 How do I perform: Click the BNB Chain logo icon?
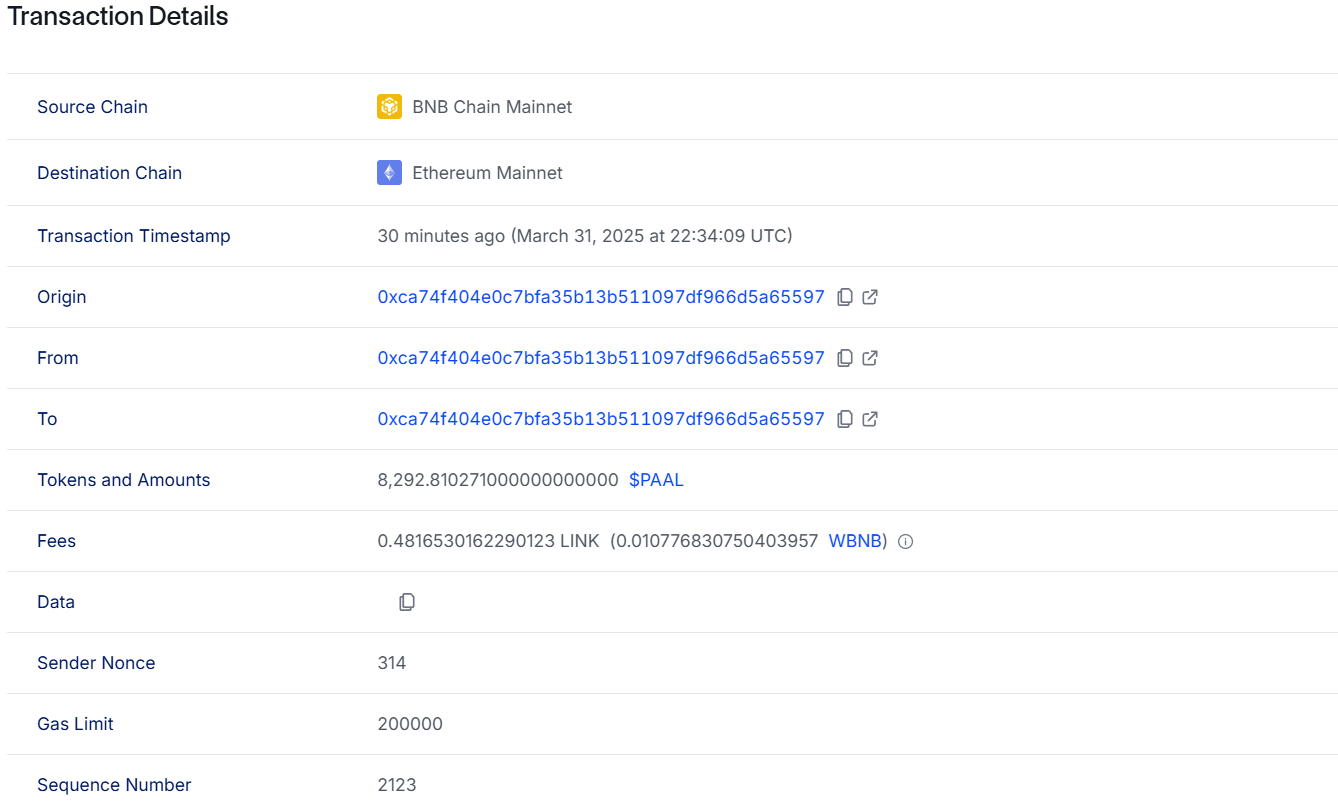(x=389, y=107)
